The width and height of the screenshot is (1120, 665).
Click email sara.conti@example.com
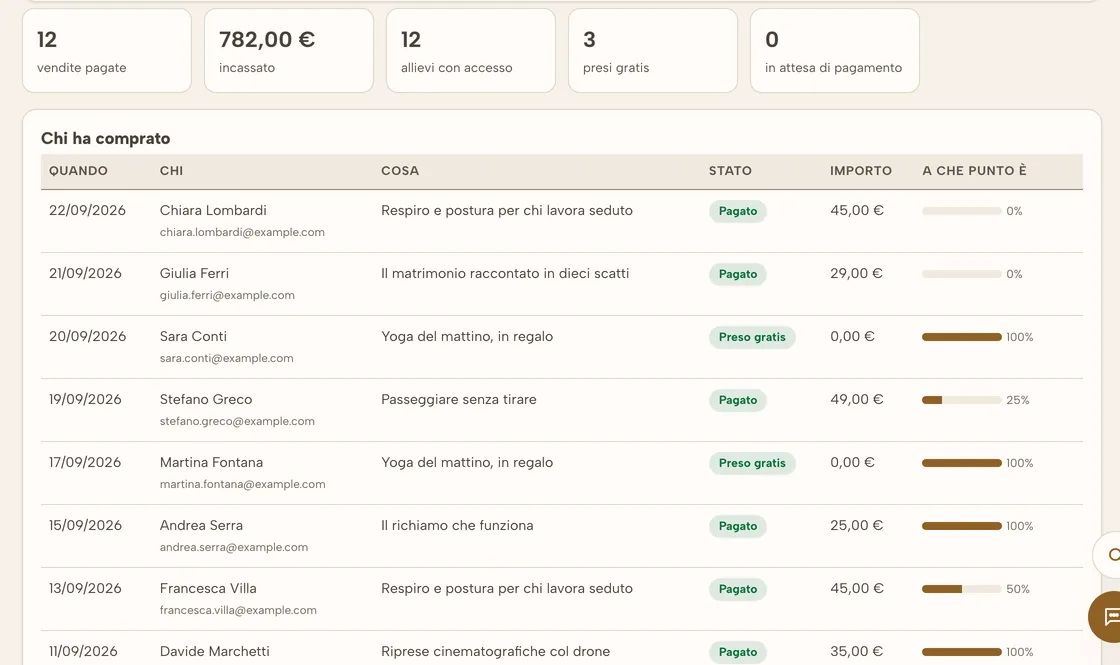[226, 358]
